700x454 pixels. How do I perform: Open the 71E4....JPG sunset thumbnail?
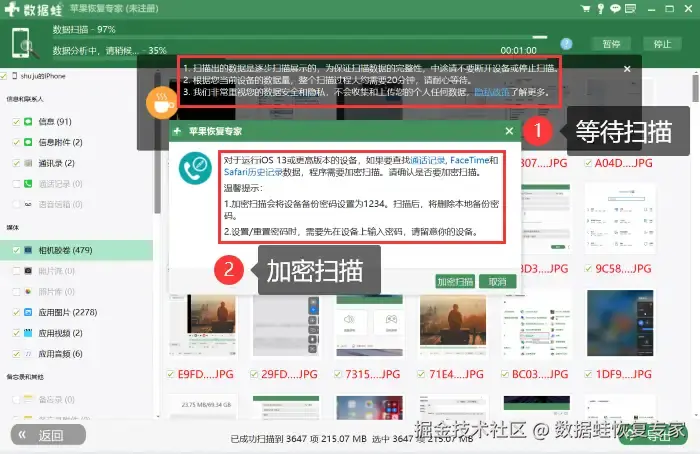coord(453,326)
